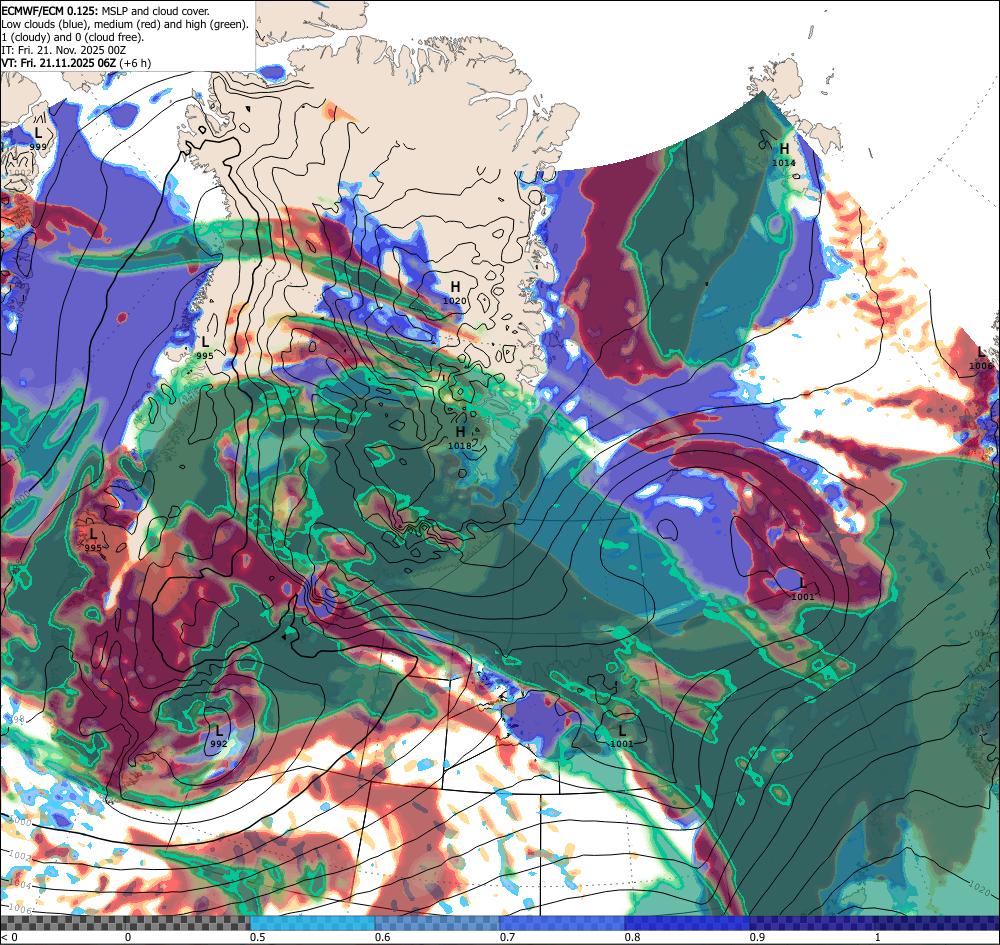The image size is (1000, 945).
Task: Click the '1' colorbar label
Action: tap(878, 937)
